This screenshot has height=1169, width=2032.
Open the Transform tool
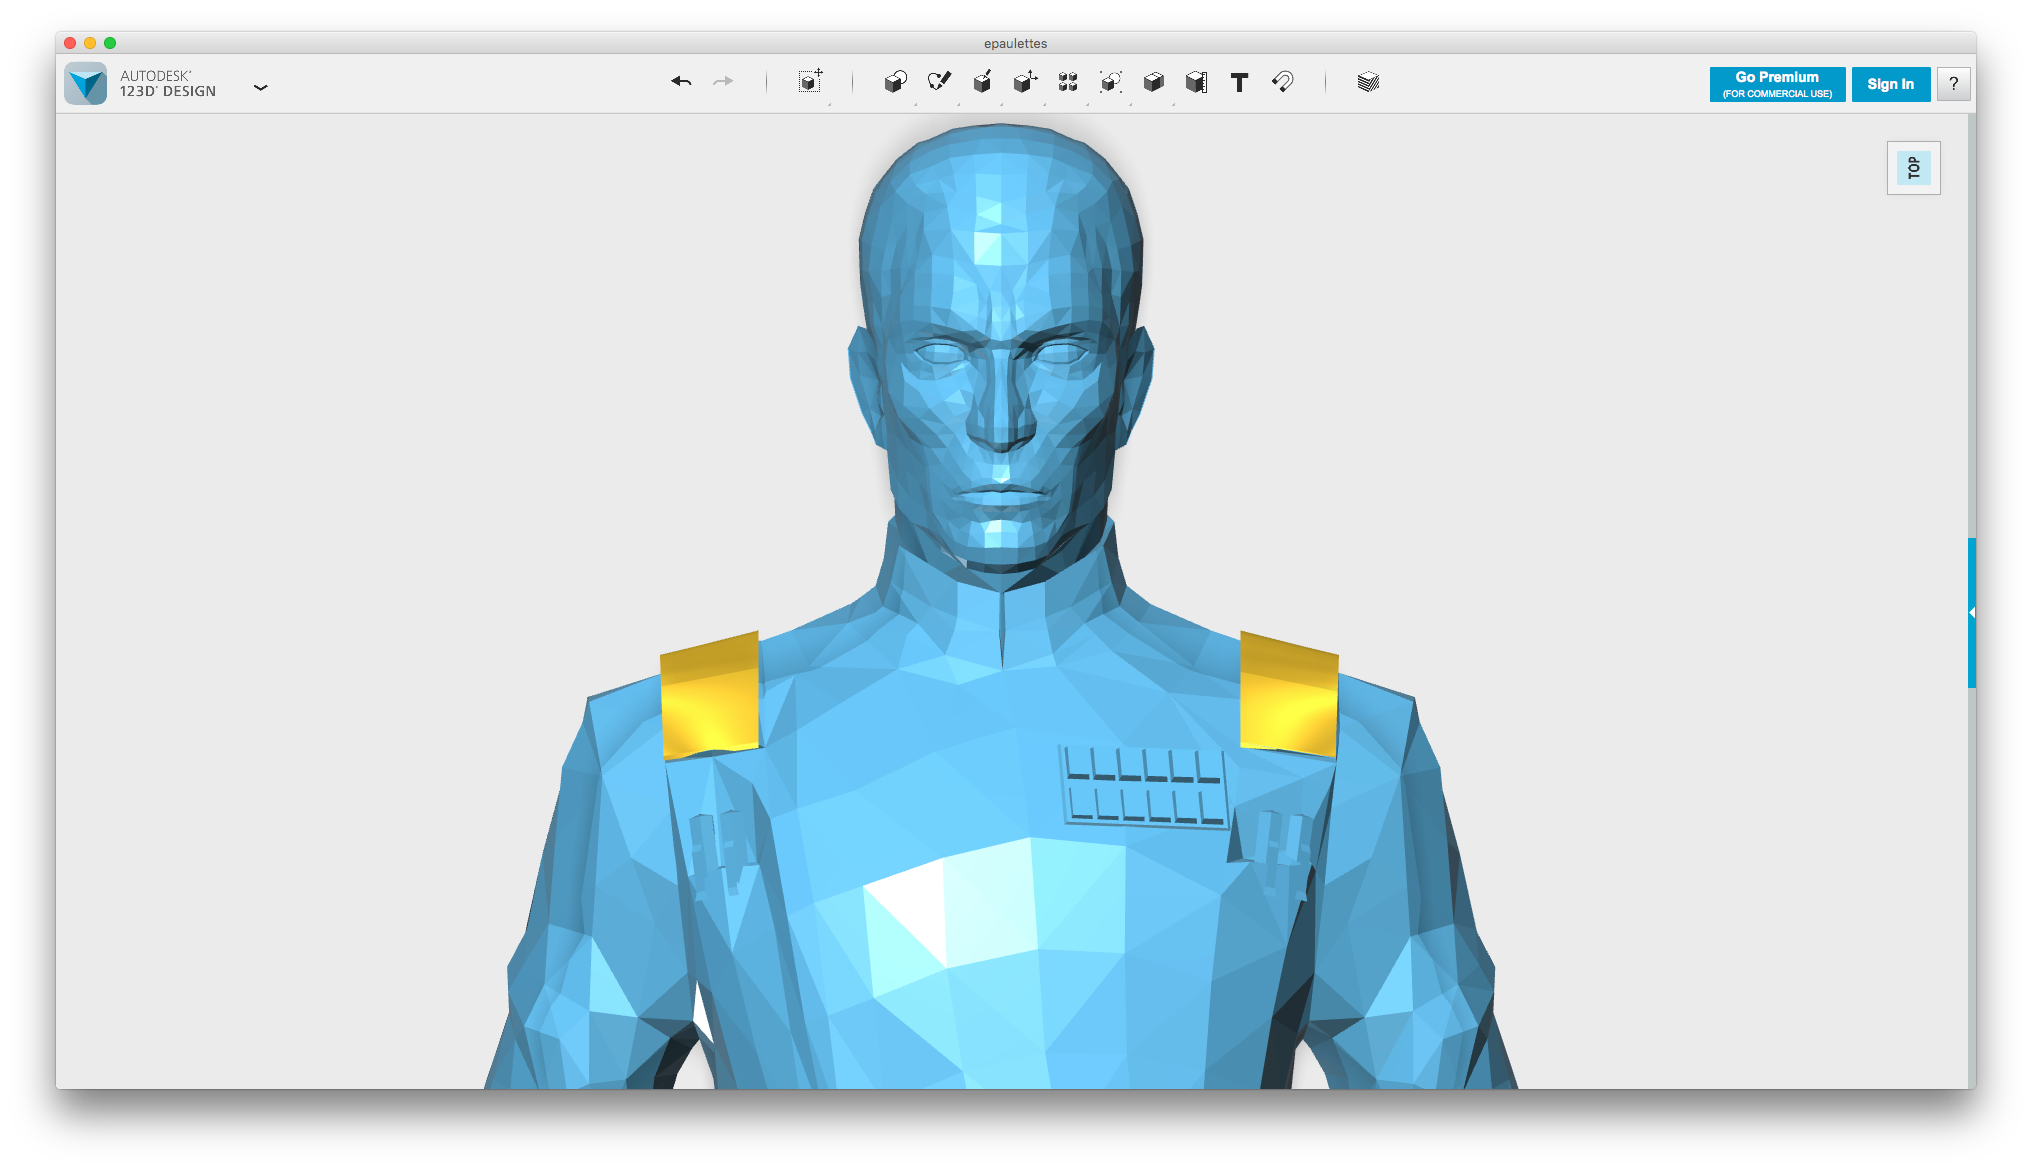(810, 82)
